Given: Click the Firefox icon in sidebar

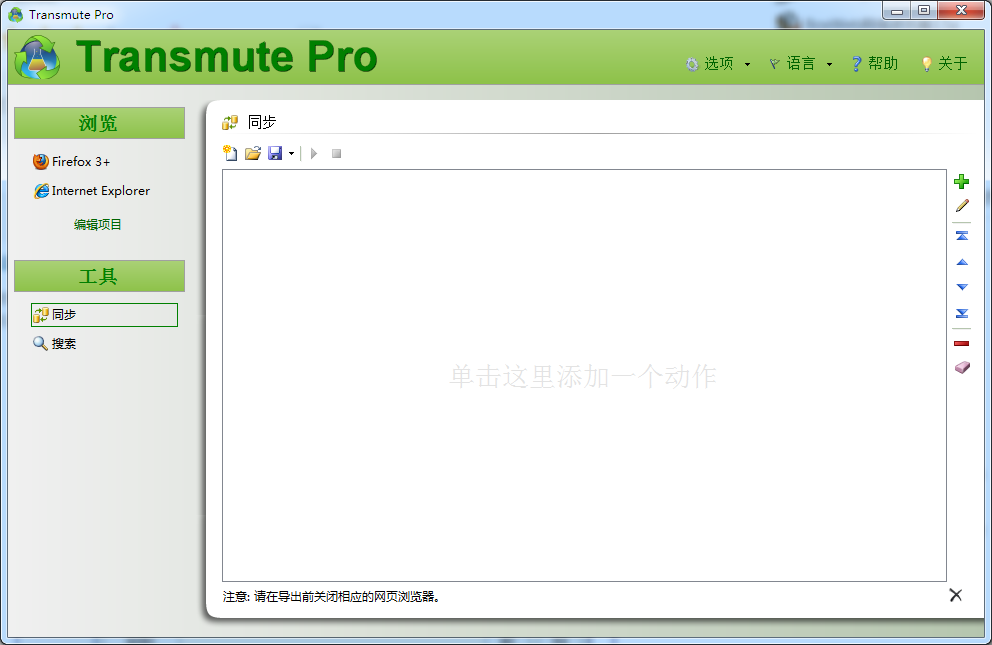Looking at the screenshot, I should click(40, 162).
